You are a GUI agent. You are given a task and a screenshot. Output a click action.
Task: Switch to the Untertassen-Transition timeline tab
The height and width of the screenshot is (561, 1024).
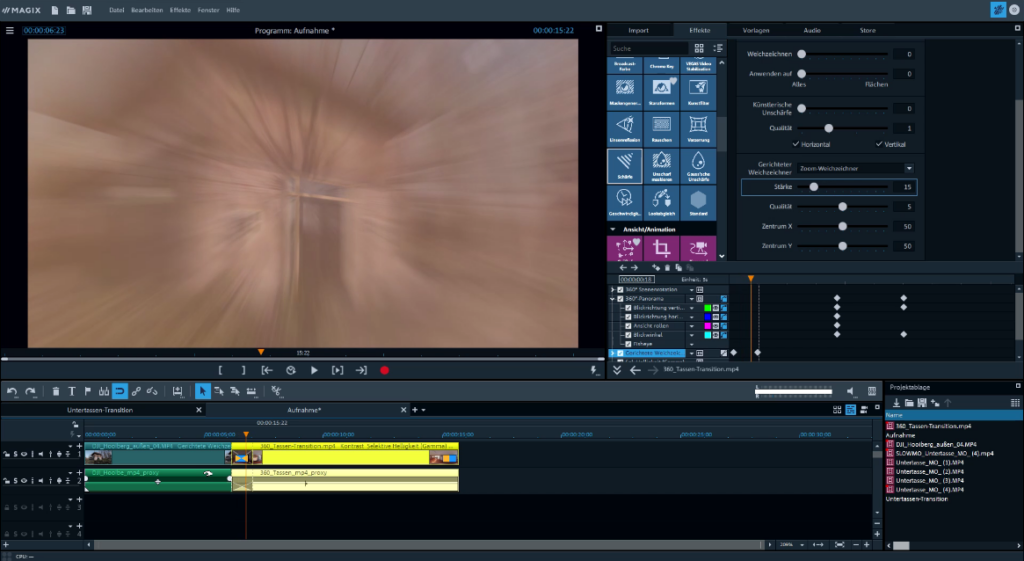point(100,410)
